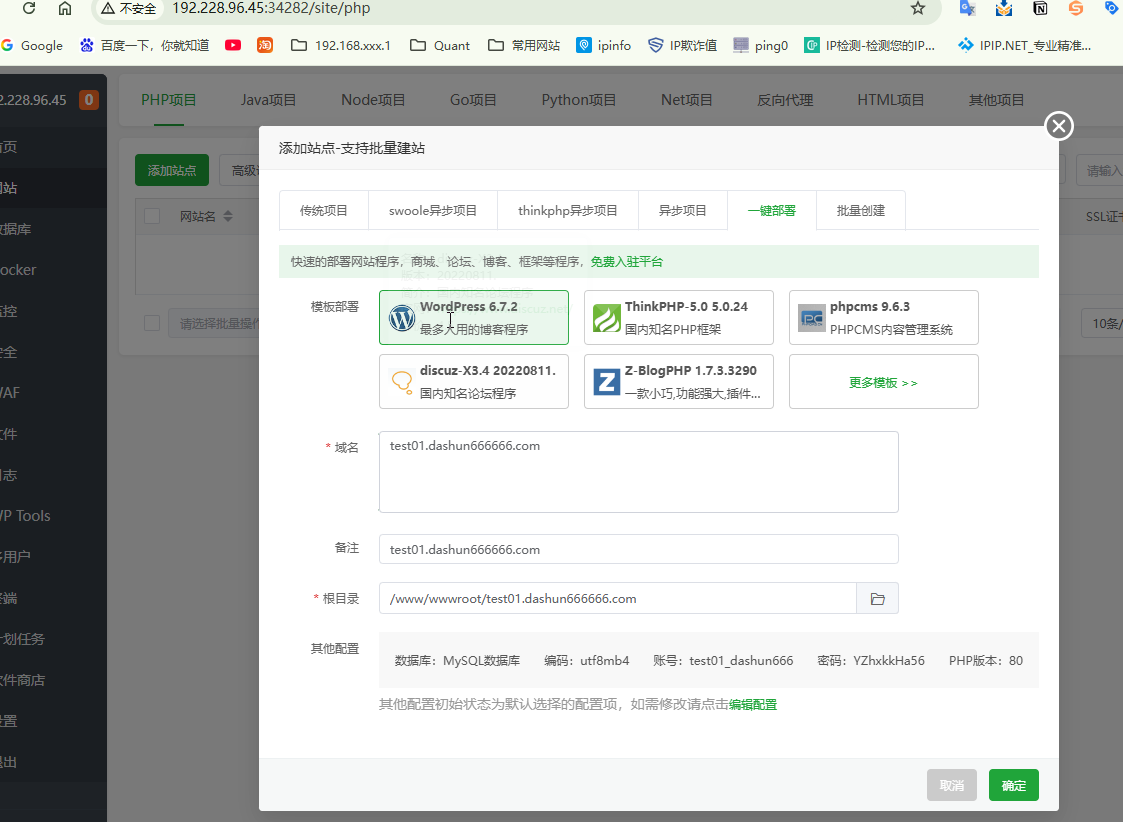The image size is (1123, 822).
Task: Click the 取消 cancel button
Action: point(952,785)
